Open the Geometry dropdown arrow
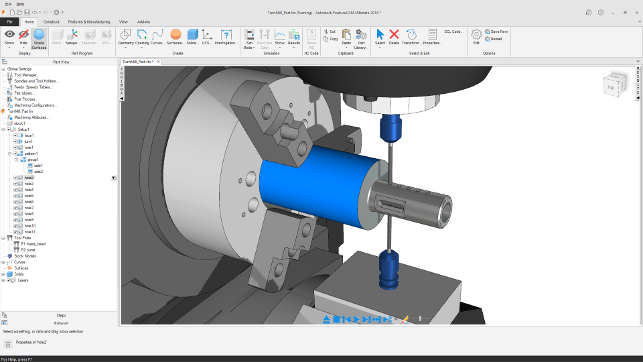This screenshot has height=362, width=643. tap(125, 48)
